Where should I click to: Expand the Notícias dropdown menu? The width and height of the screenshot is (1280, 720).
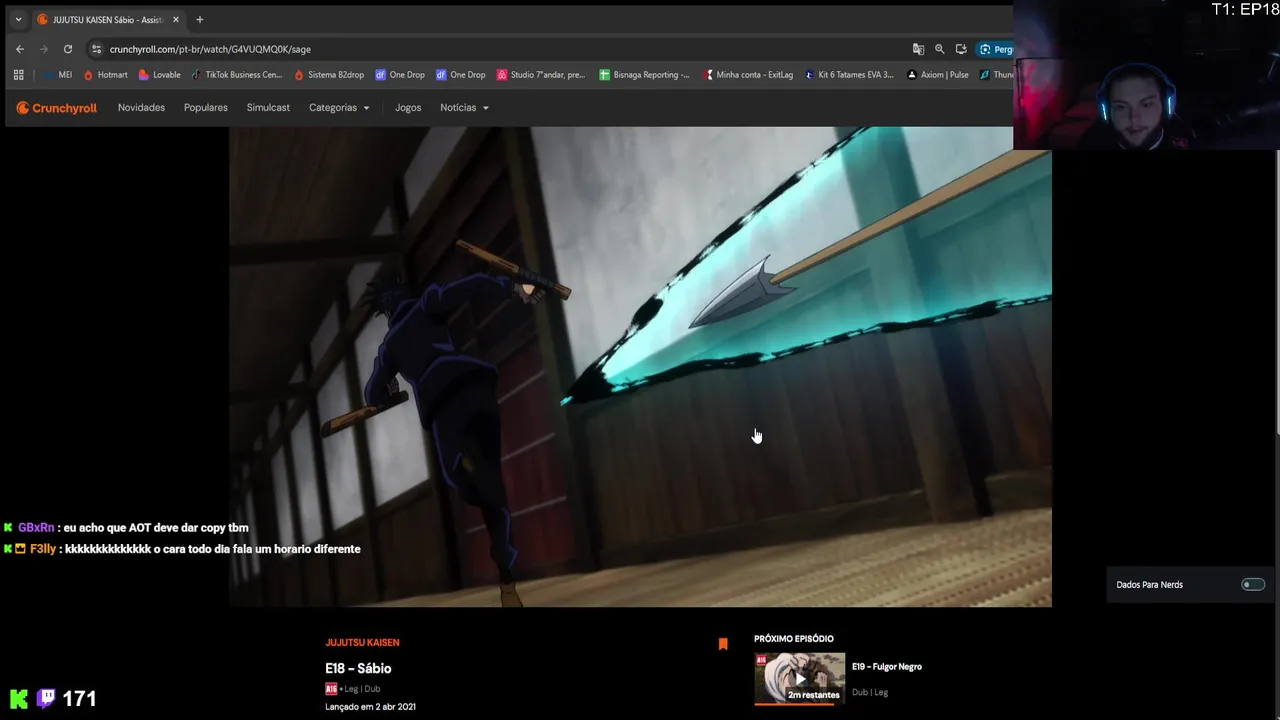464,108
